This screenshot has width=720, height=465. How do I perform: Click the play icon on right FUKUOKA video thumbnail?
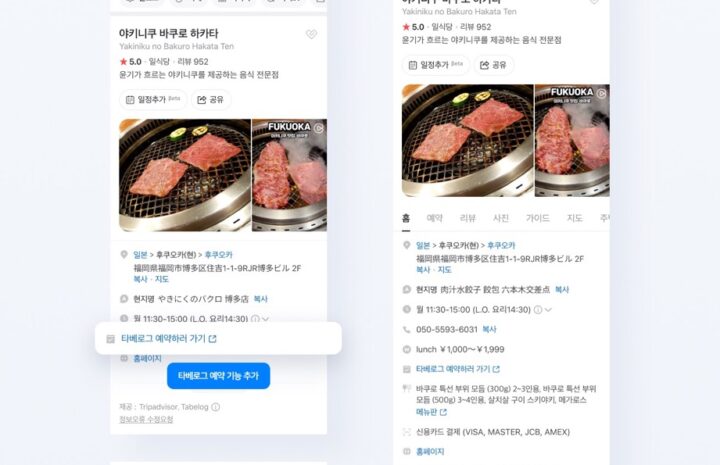click(x=601, y=94)
